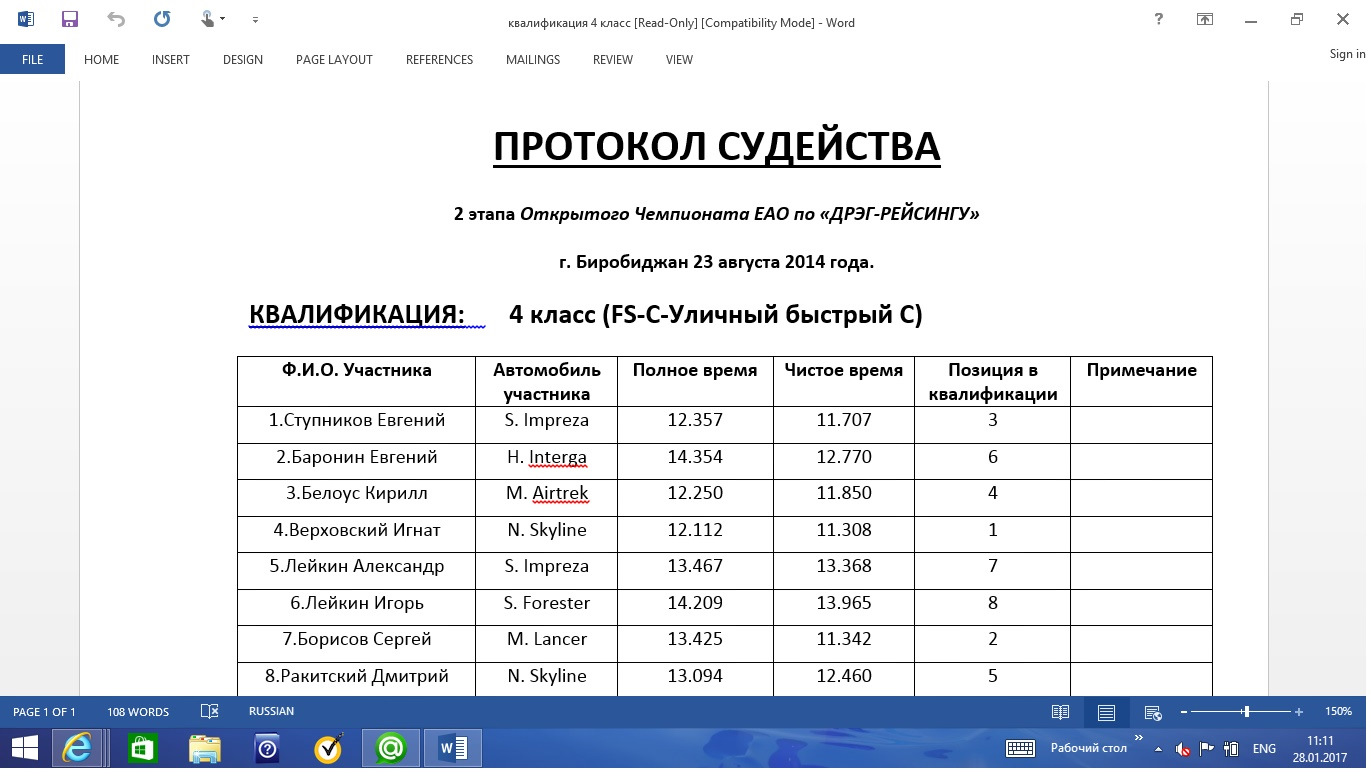This screenshot has height=776, width=1371.
Task: Open Read Mode from the status bar
Action: [1060, 711]
